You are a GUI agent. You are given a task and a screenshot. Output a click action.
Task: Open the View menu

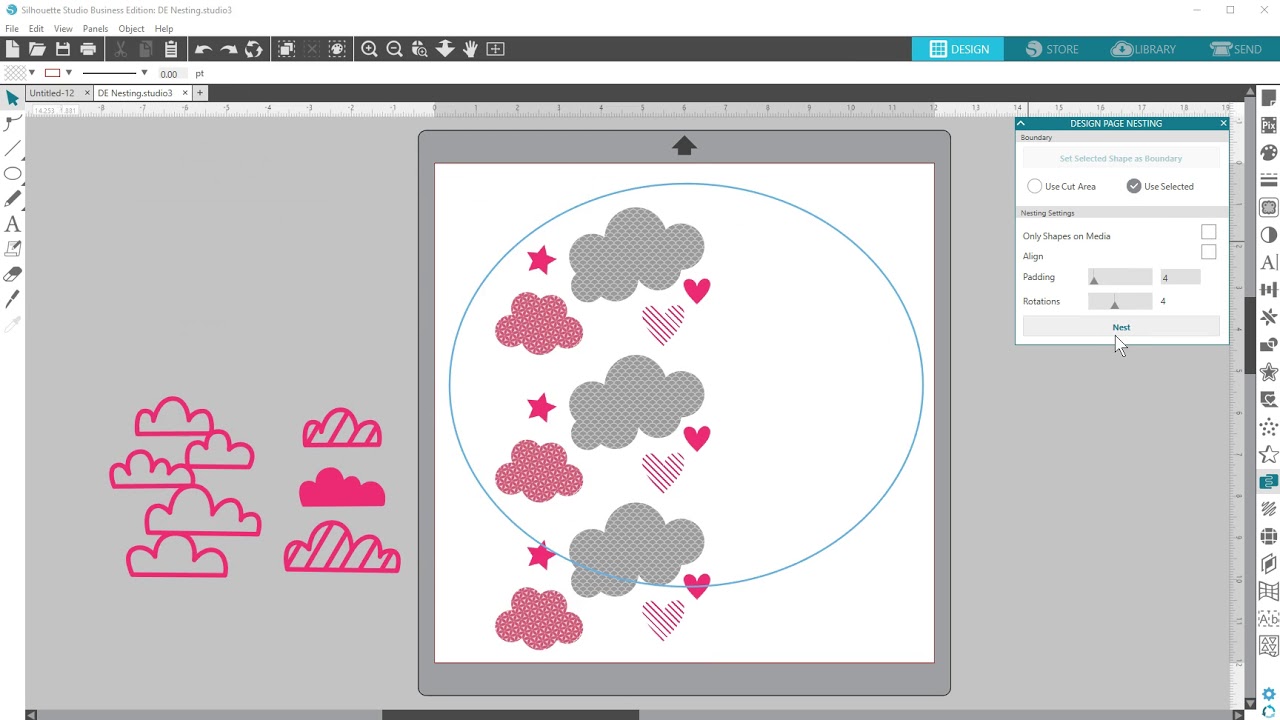[x=63, y=29]
